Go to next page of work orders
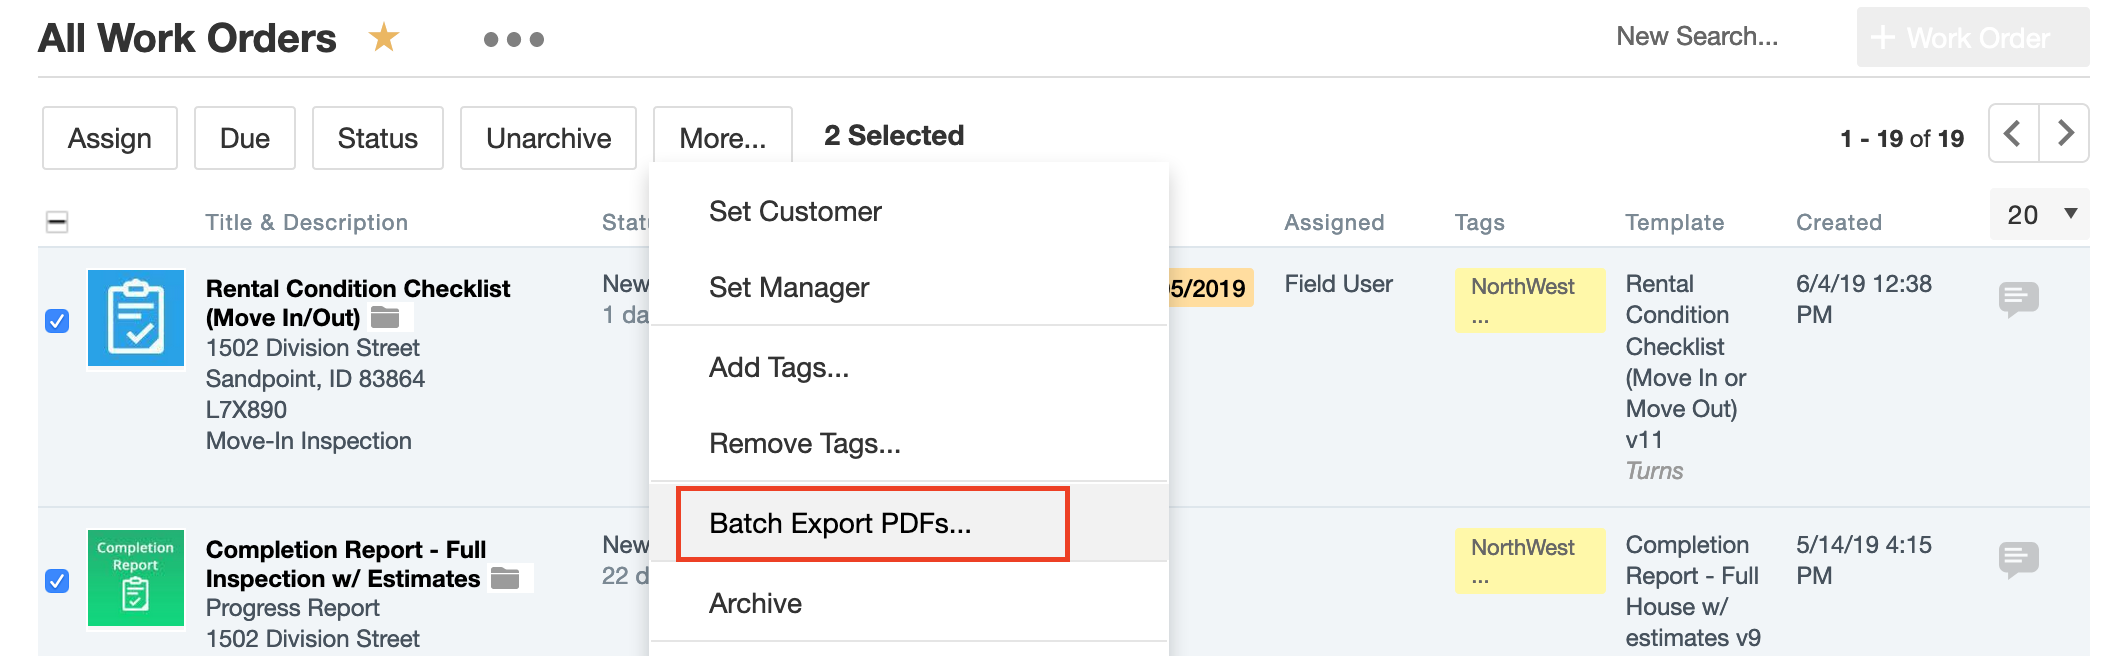 (2065, 133)
